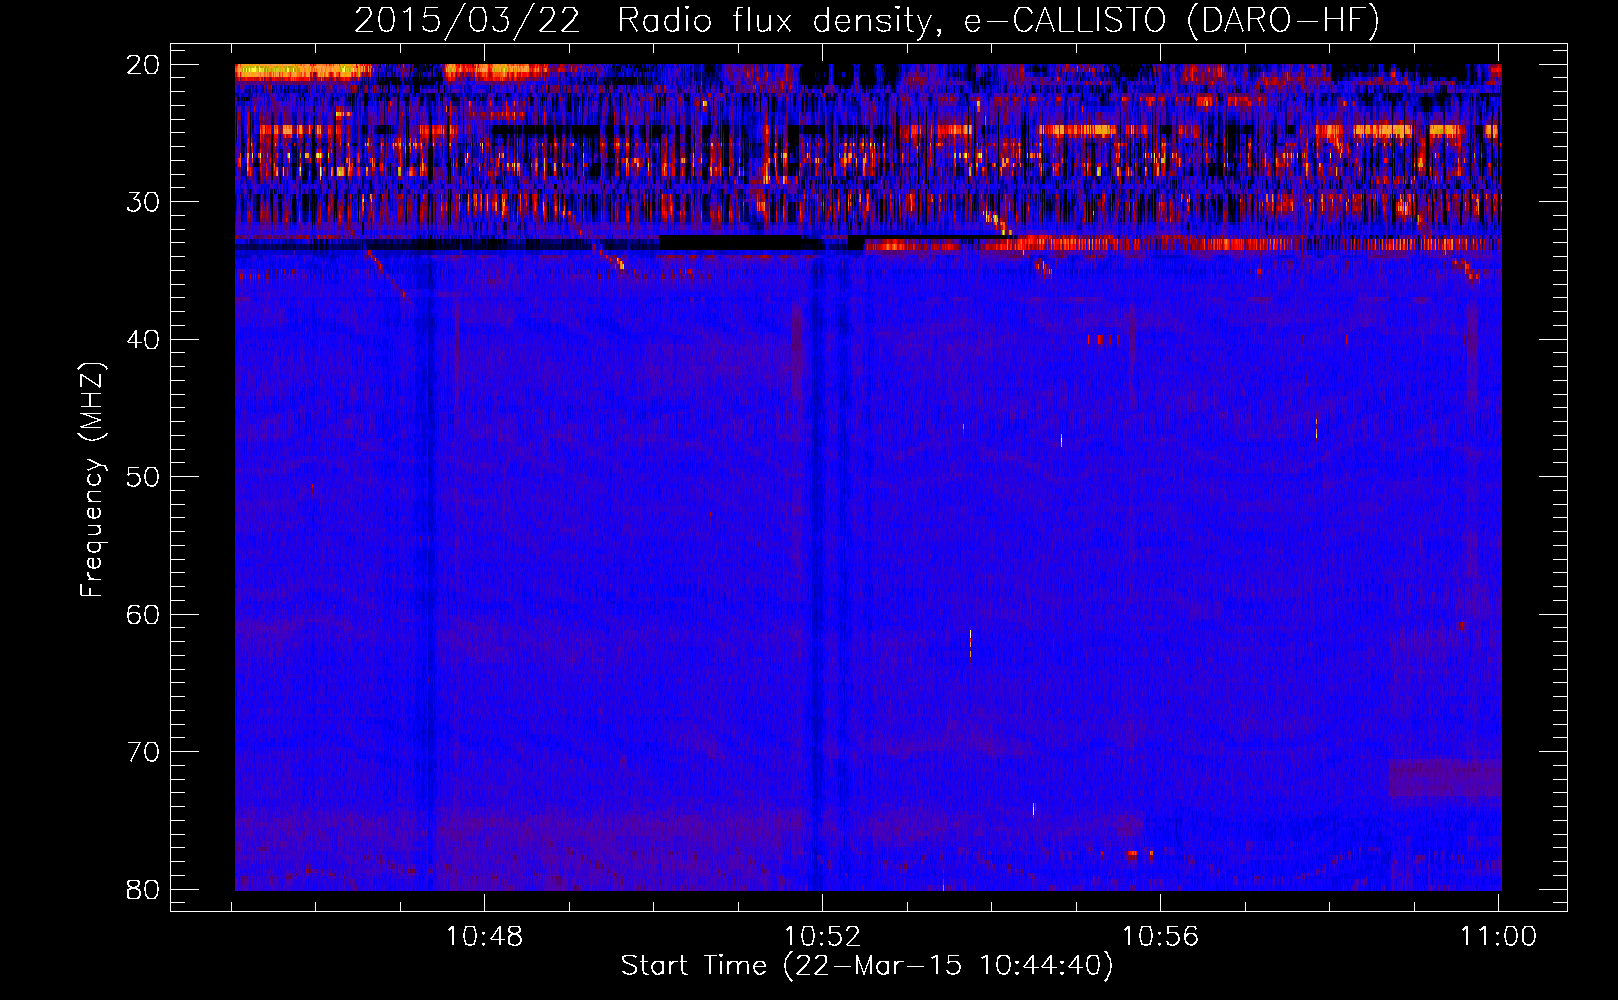Screen dimensions: 1618x1000
Task: Click the 11:00 time tick label
Action: click(x=1498, y=937)
